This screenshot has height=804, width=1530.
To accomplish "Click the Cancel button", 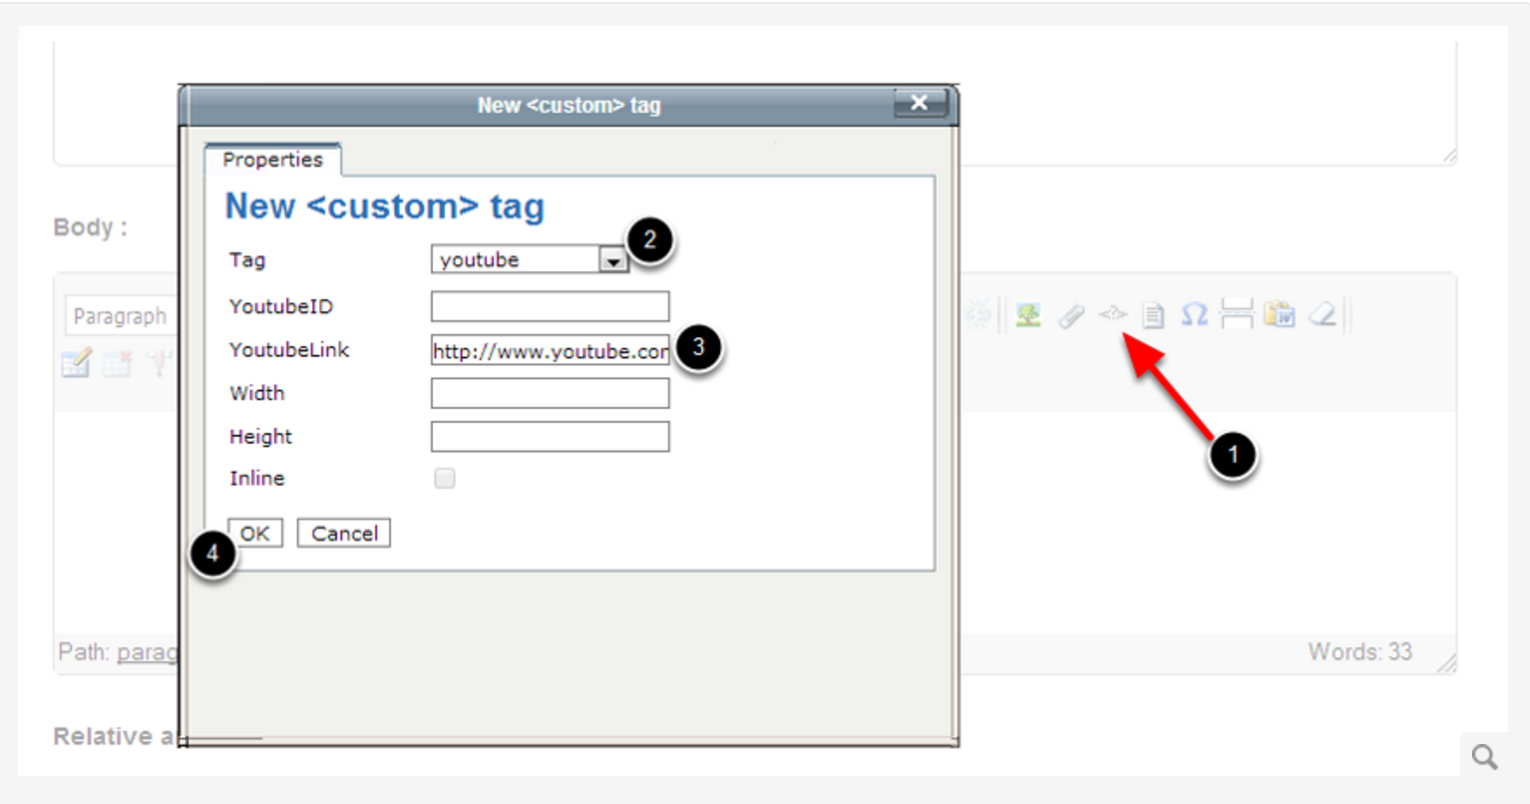I will tap(344, 533).
